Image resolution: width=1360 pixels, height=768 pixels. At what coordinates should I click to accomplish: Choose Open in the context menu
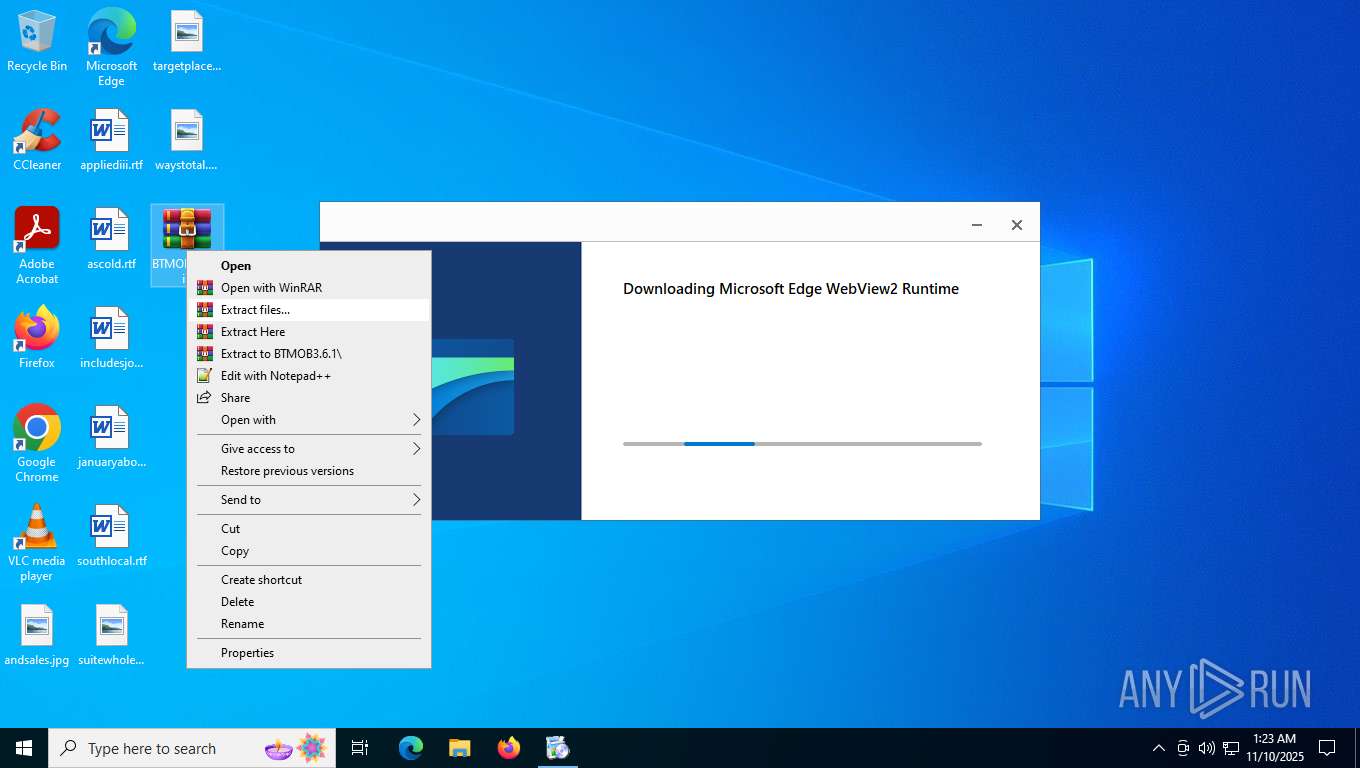pyautogui.click(x=309, y=266)
